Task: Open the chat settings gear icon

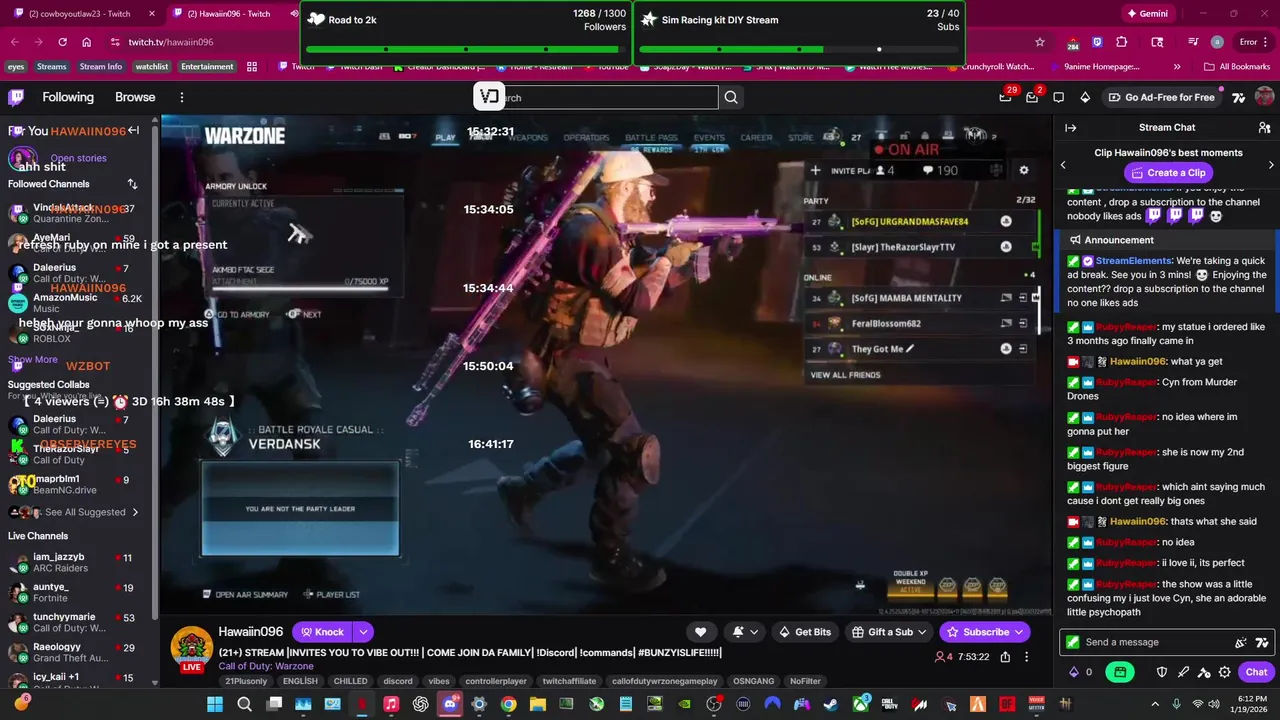Action: click(1225, 672)
